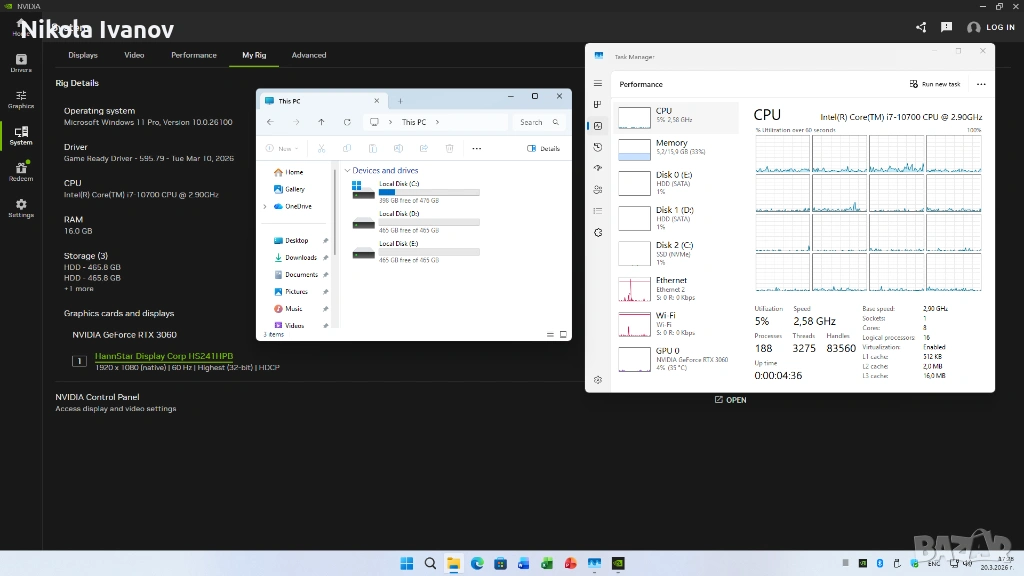Open the New dropdown in File Explorer

tap(285, 148)
